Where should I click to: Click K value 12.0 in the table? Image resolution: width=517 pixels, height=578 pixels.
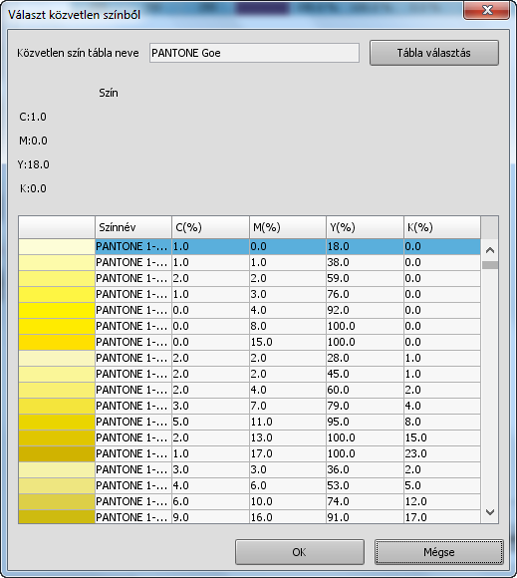click(x=442, y=502)
